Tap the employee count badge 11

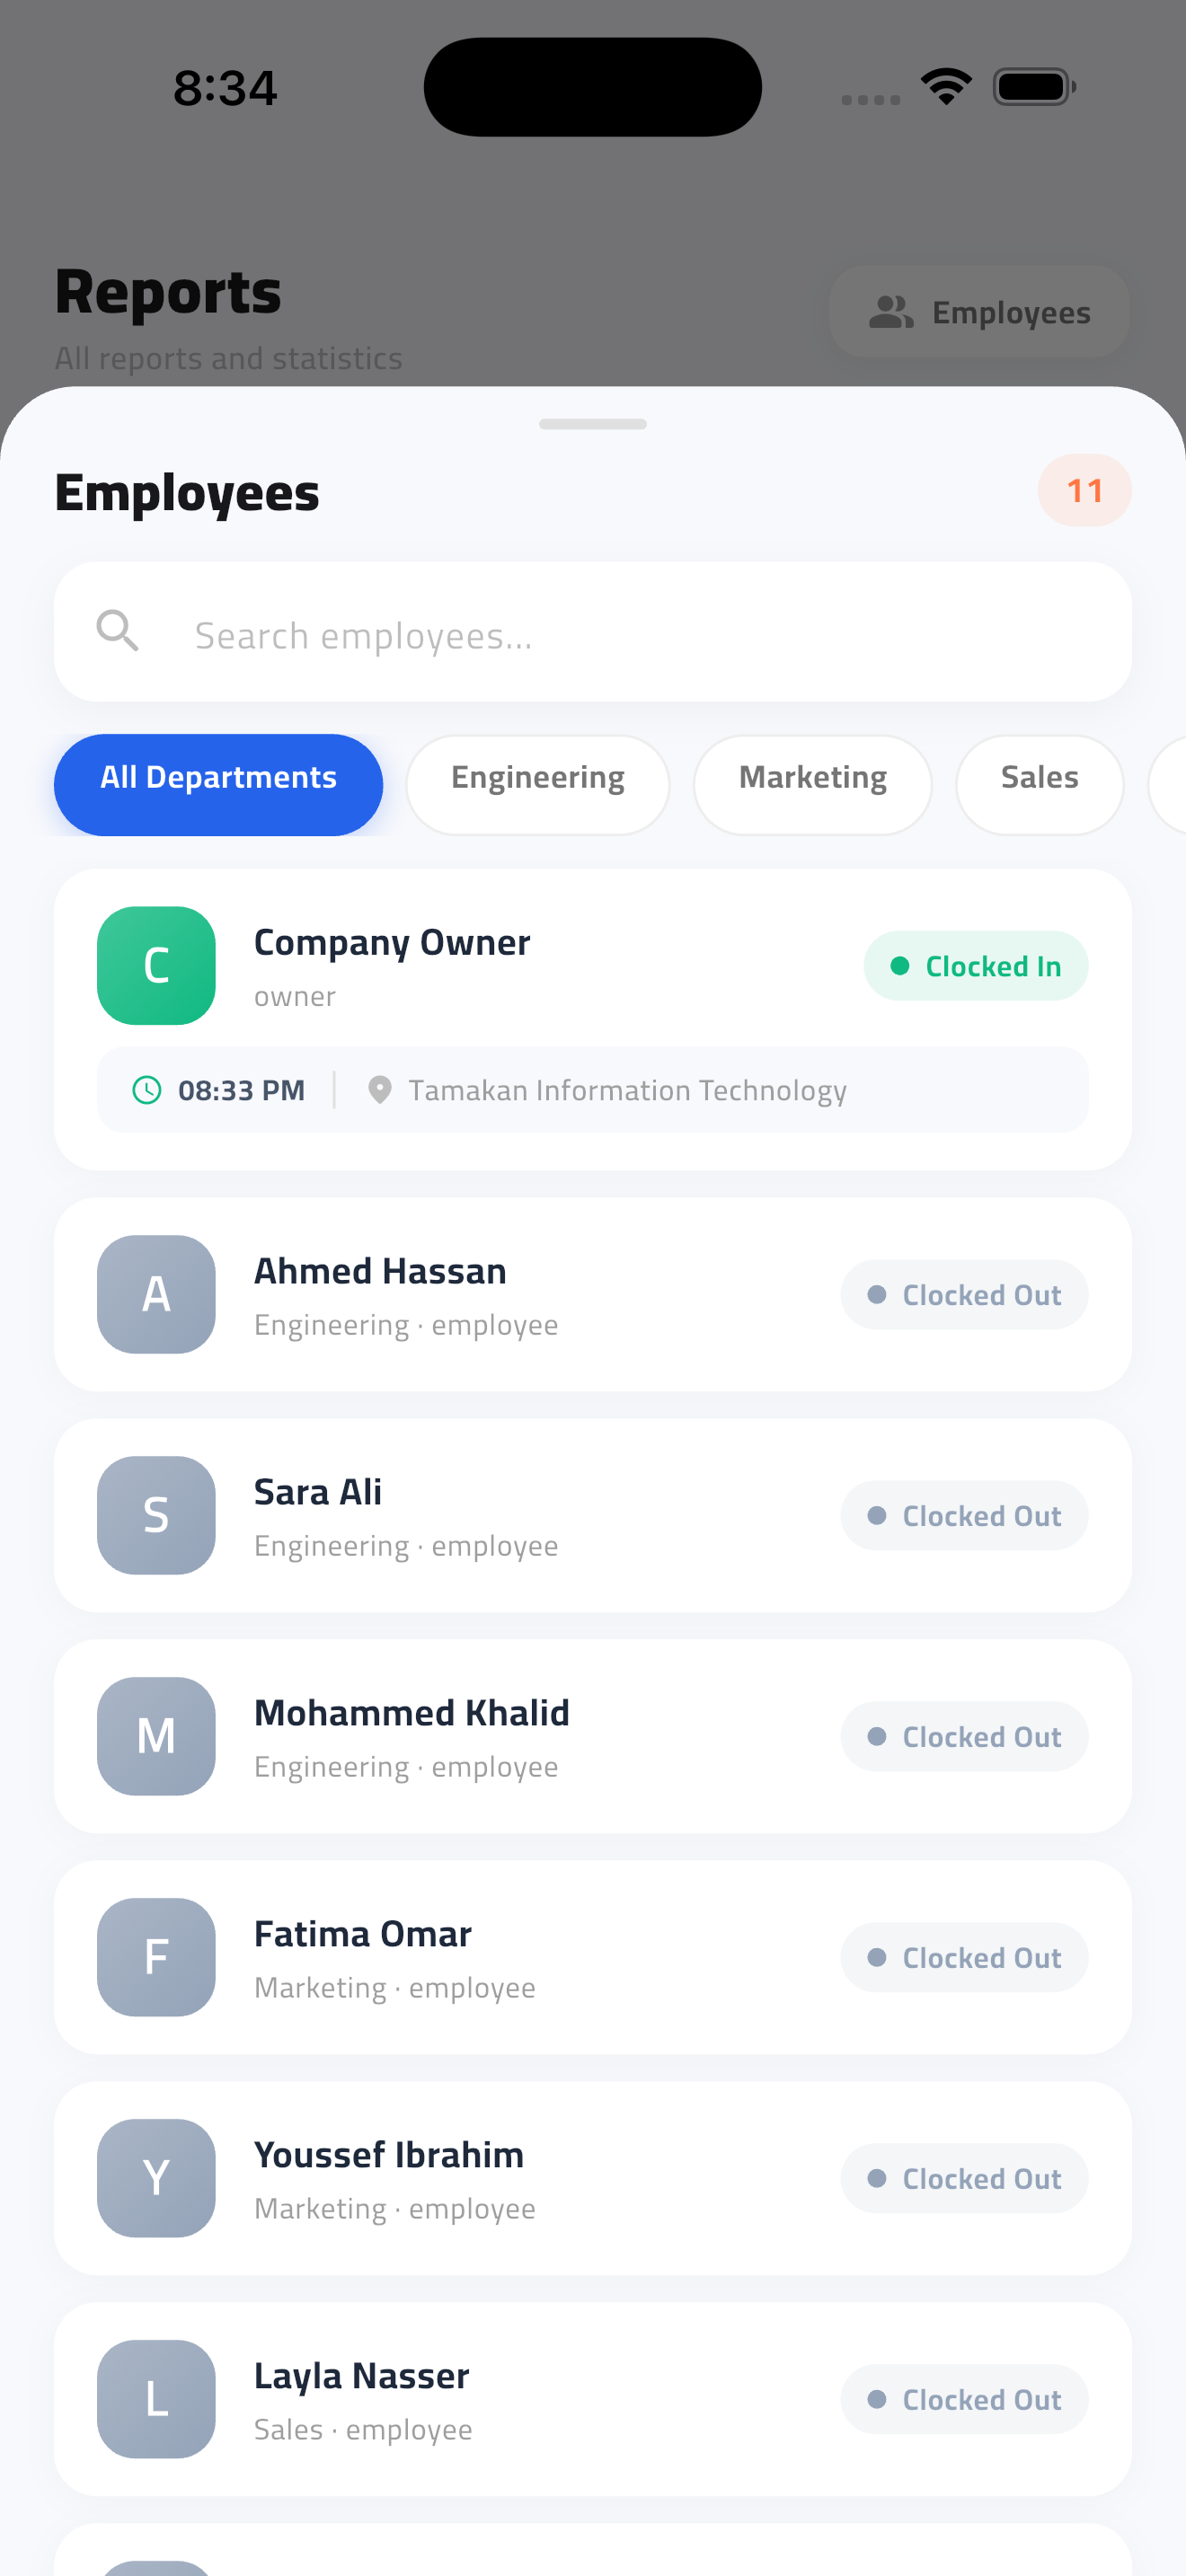(1084, 491)
